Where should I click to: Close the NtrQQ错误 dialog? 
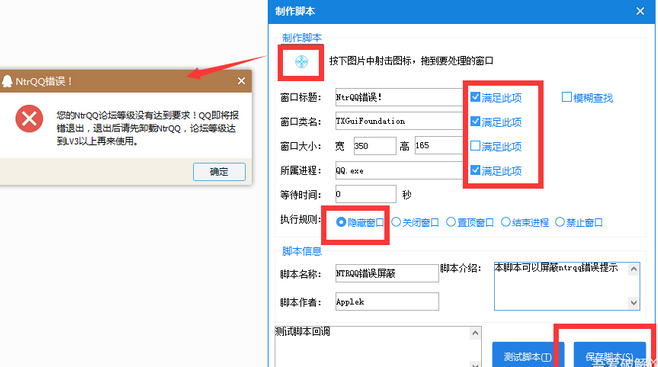241,81
